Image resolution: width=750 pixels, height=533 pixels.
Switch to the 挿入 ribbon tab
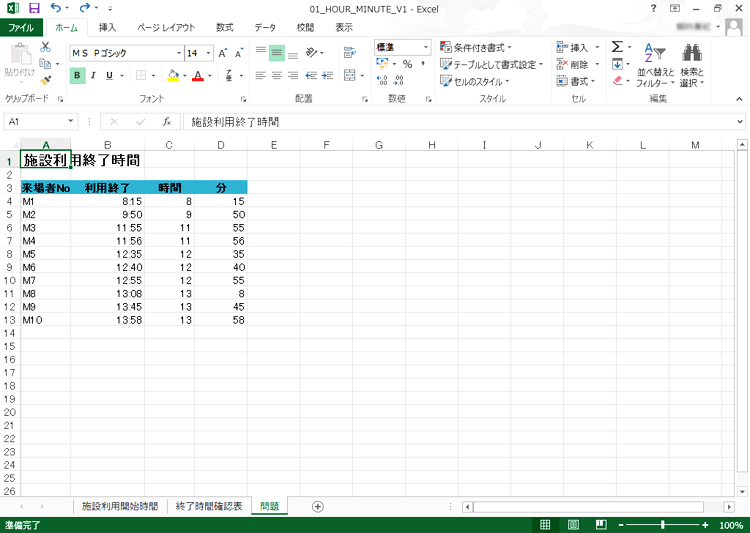click(x=107, y=27)
